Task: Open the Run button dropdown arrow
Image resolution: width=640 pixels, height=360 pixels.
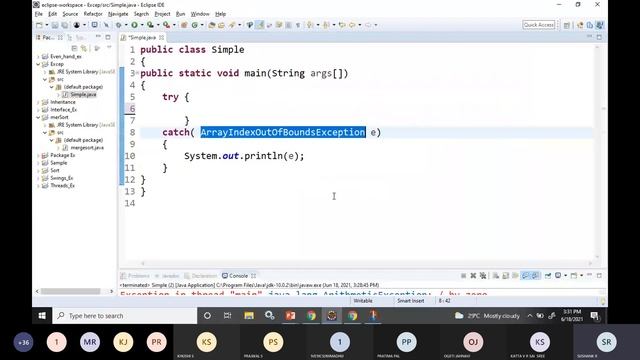Action: pos(142,25)
